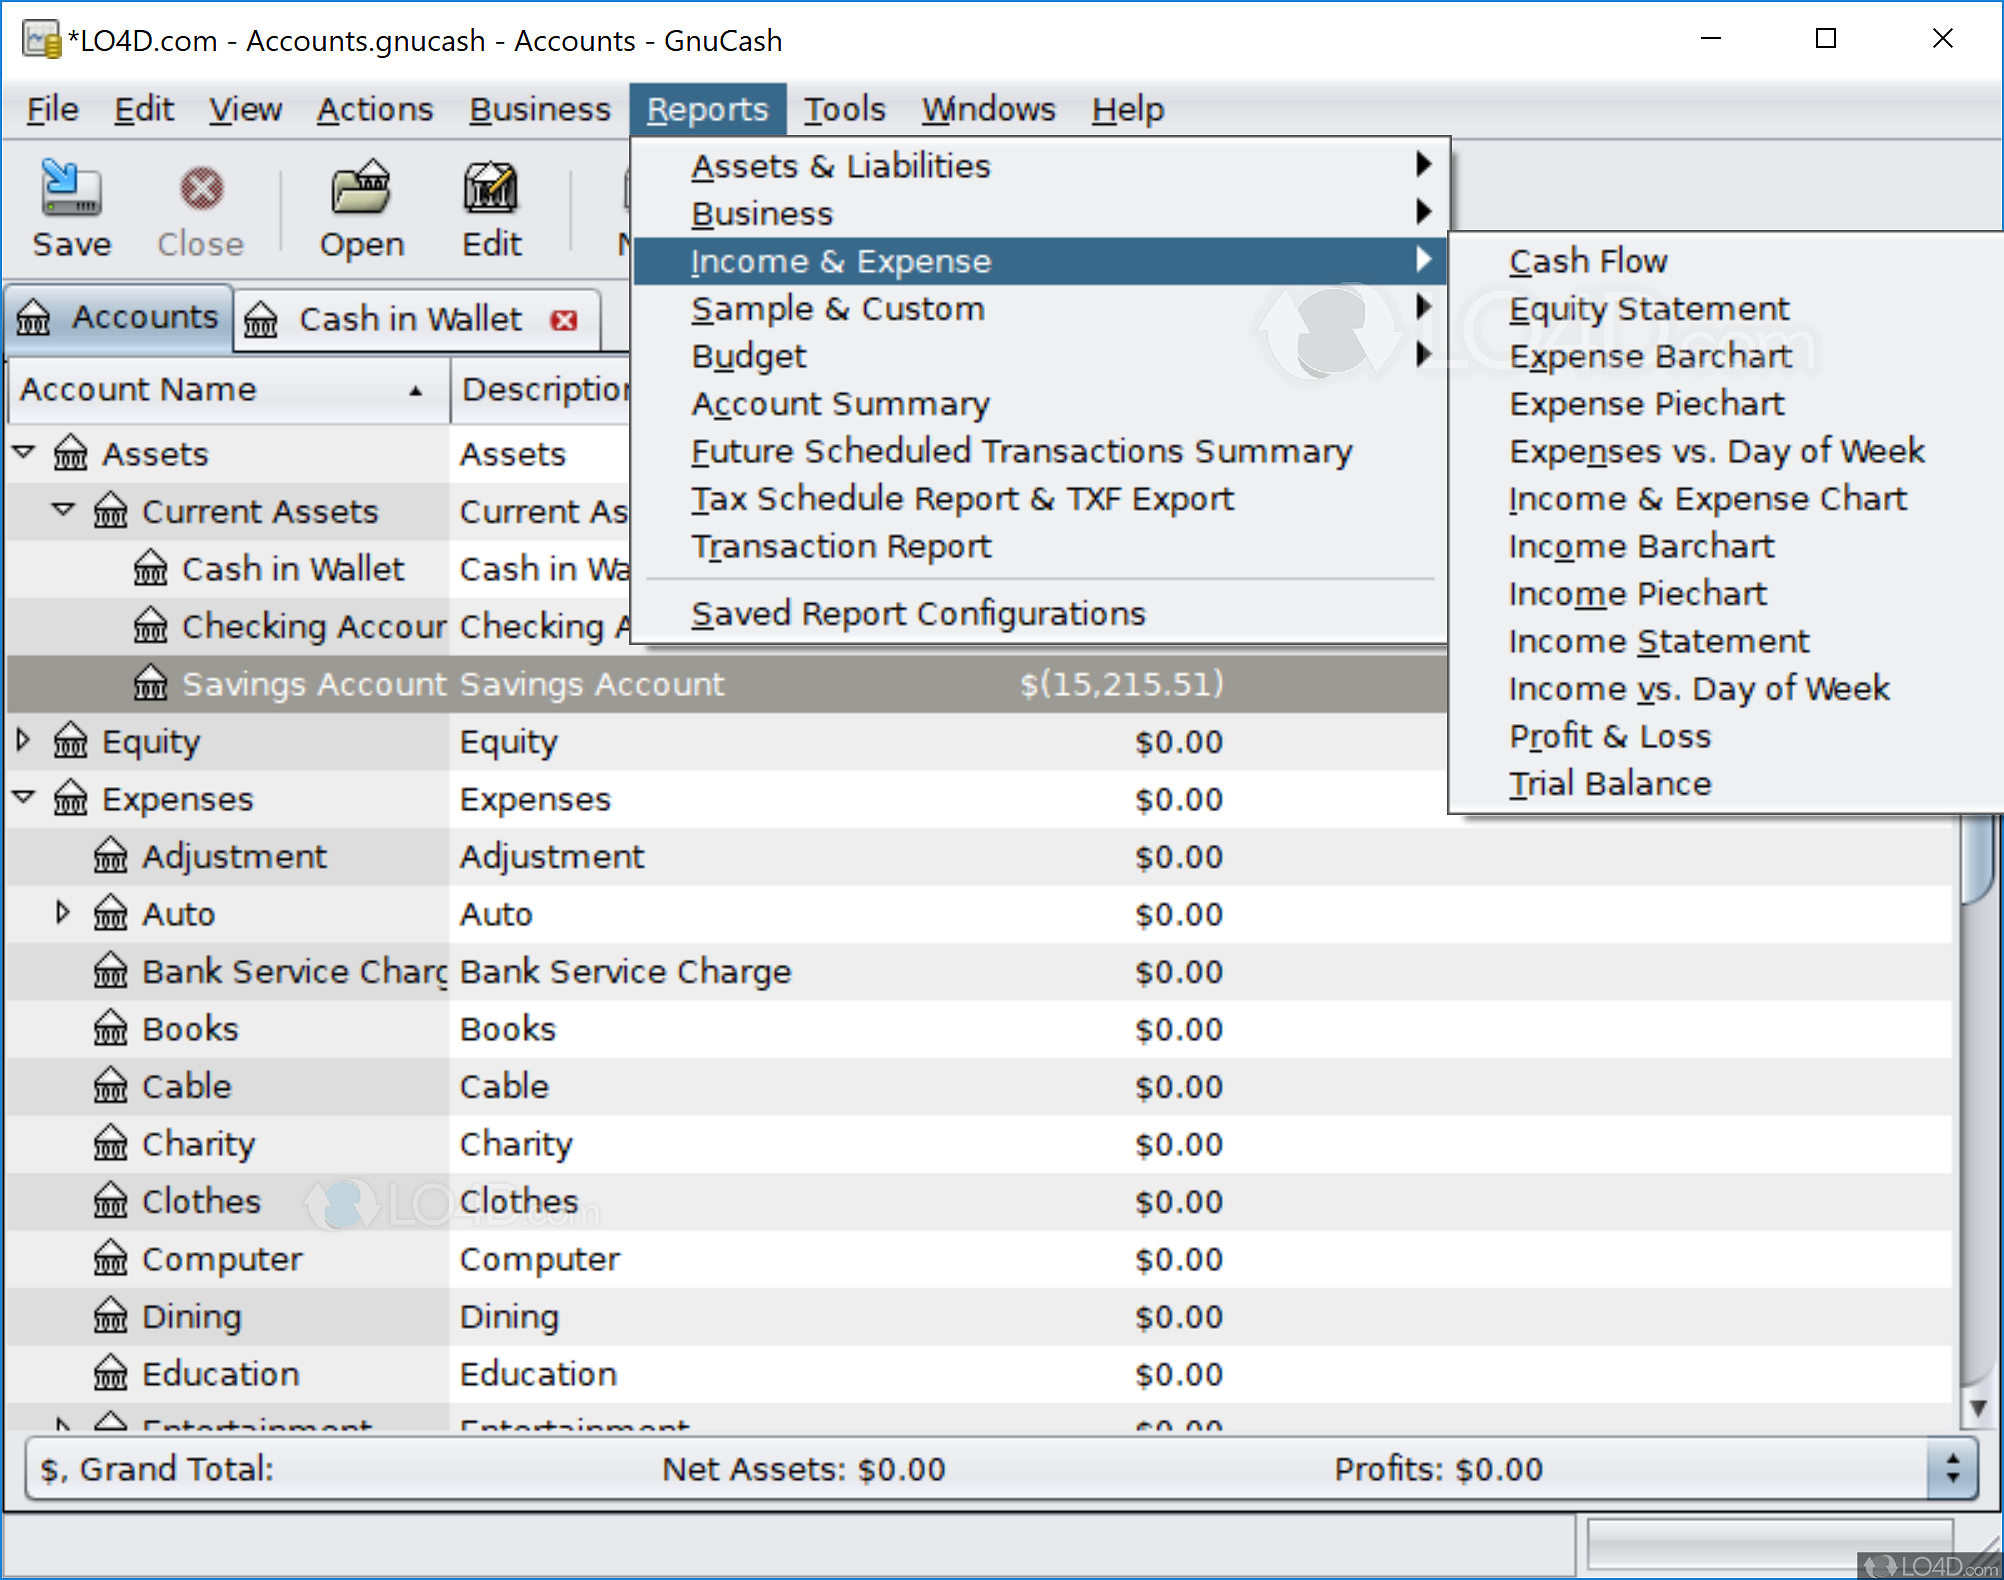Switch to the Accounts tab
The image size is (2004, 1580).
118,318
